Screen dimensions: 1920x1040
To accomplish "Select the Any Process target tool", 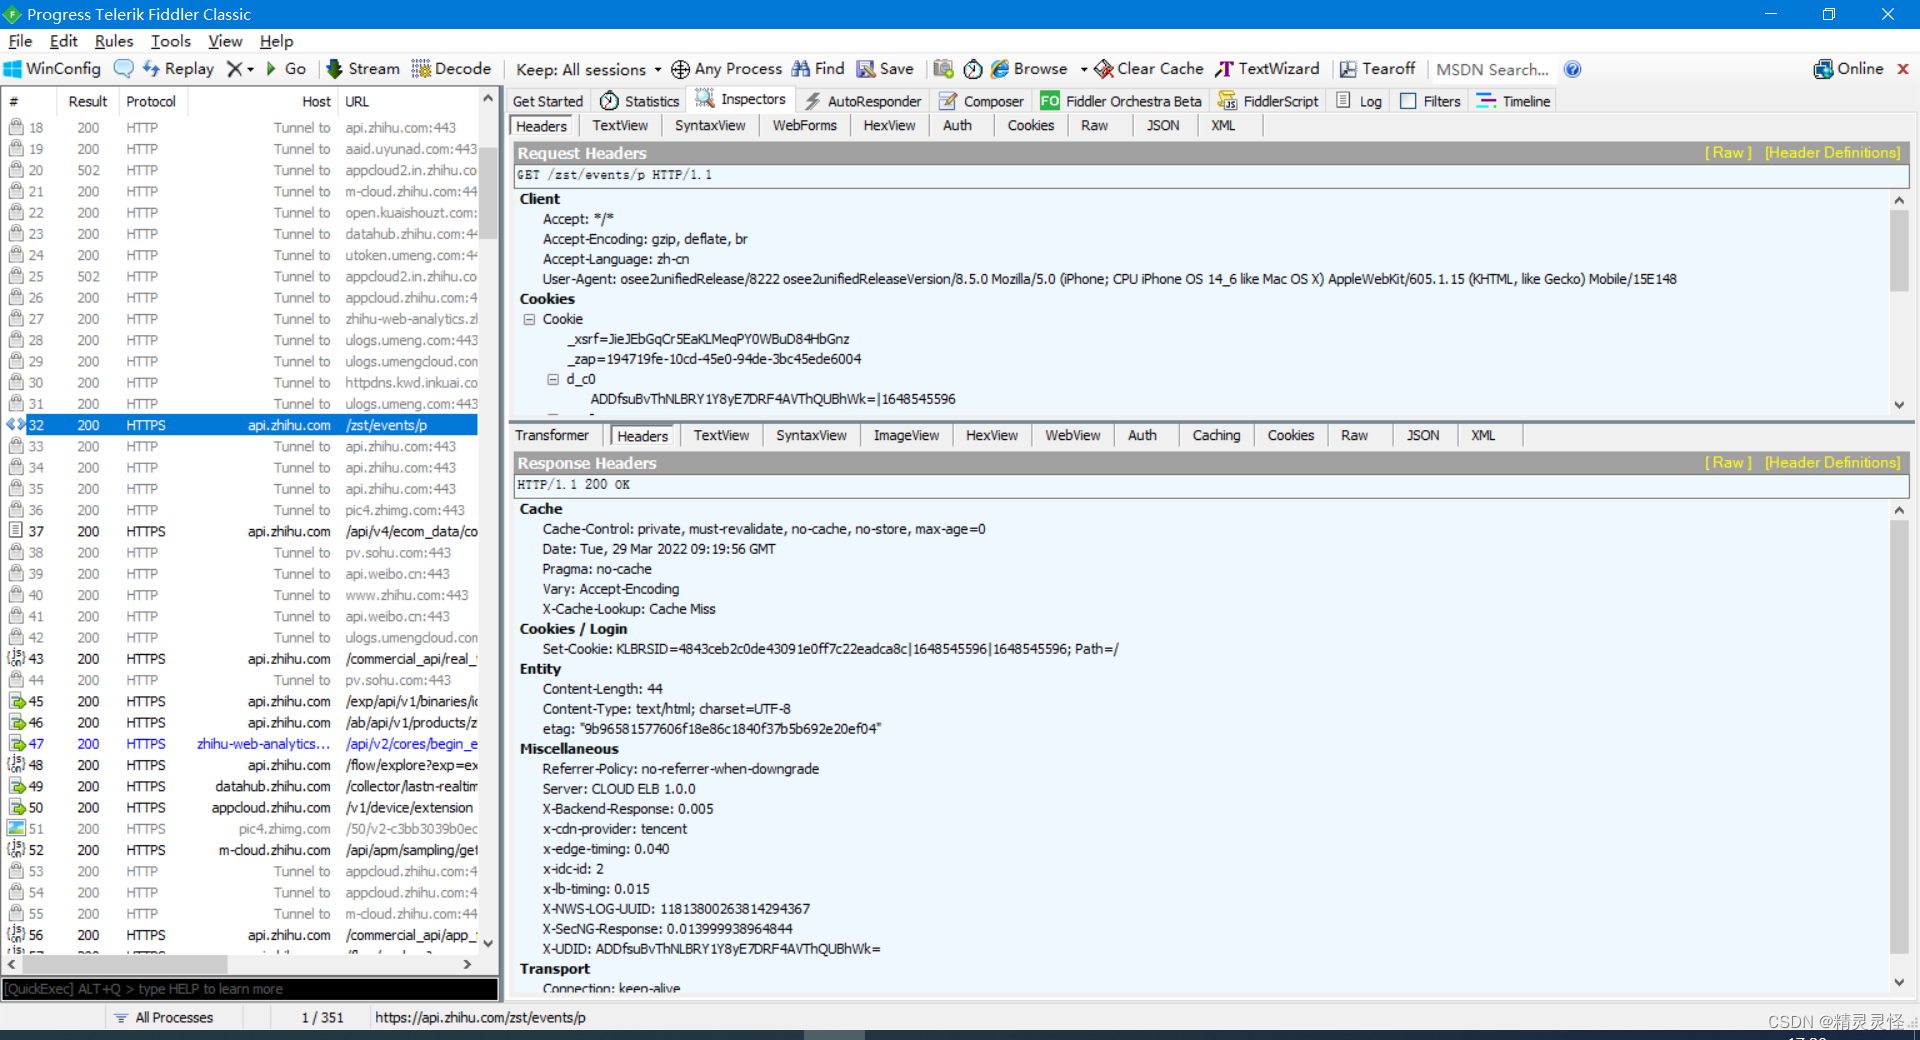I will tap(726, 69).
